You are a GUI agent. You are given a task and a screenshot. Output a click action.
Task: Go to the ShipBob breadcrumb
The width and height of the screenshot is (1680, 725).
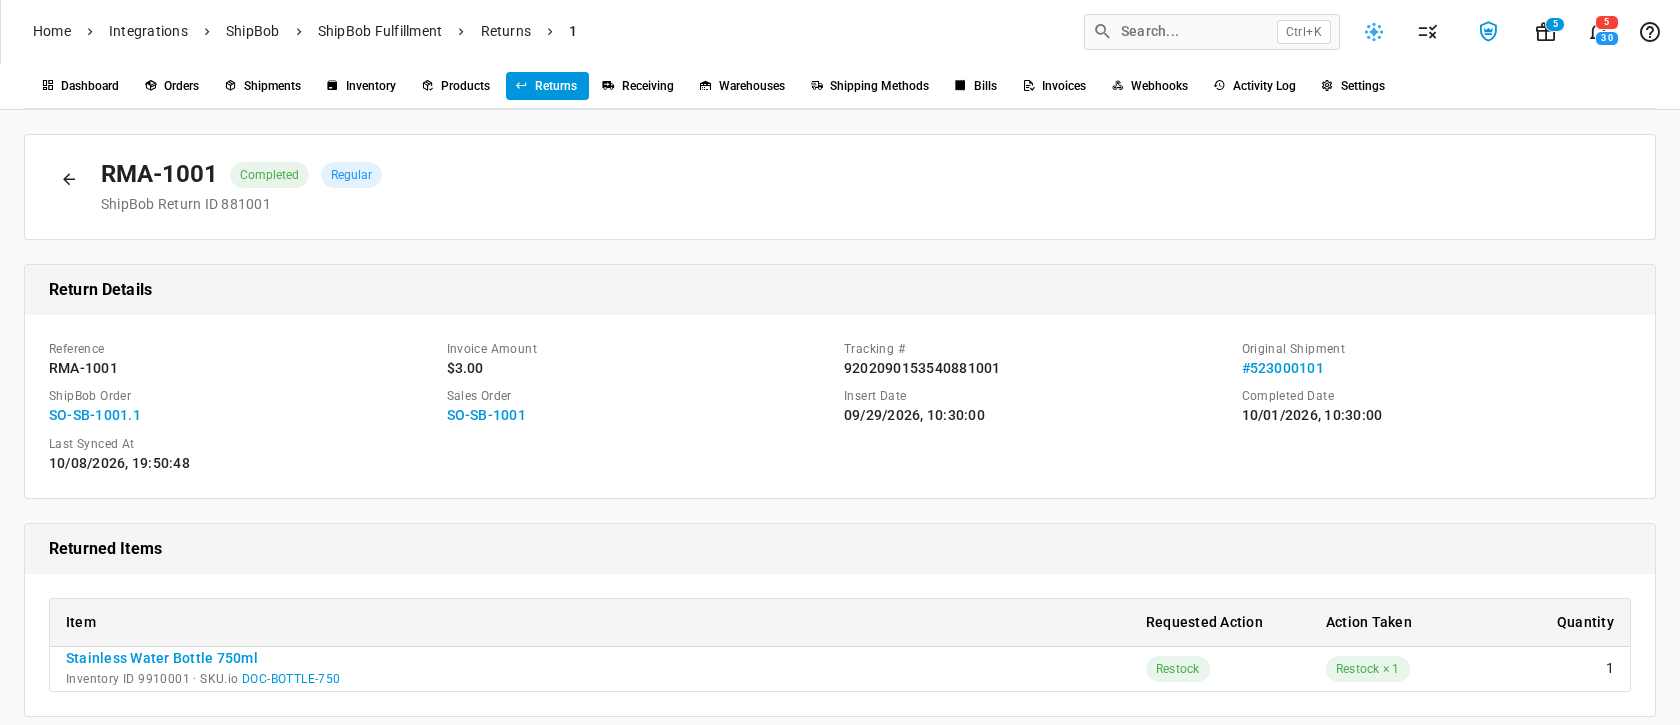click(x=252, y=31)
